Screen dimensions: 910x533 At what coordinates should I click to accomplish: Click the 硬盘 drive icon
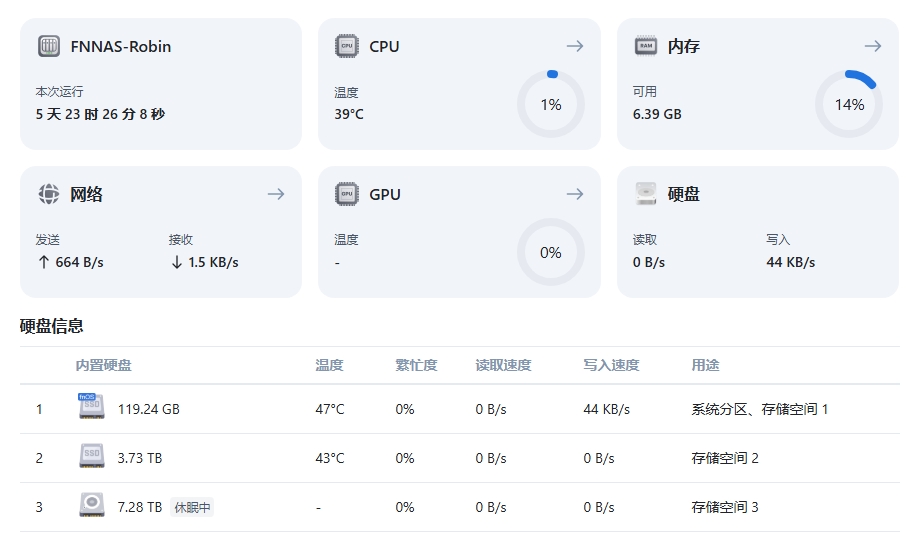point(646,194)
